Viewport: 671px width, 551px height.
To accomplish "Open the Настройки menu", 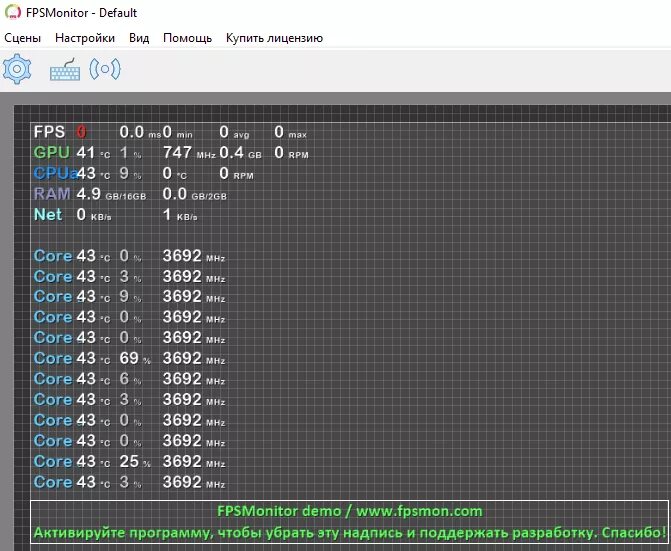I will 85,38.
